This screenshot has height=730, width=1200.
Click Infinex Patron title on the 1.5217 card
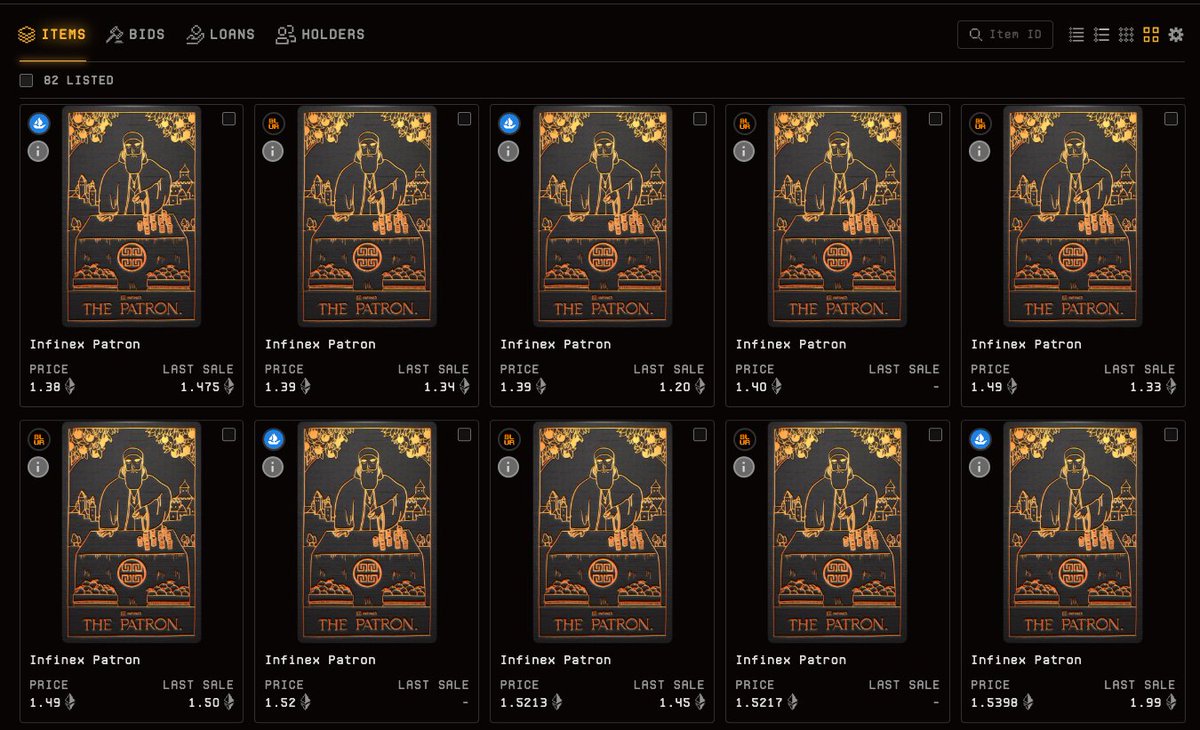click(x=791, y=660)
